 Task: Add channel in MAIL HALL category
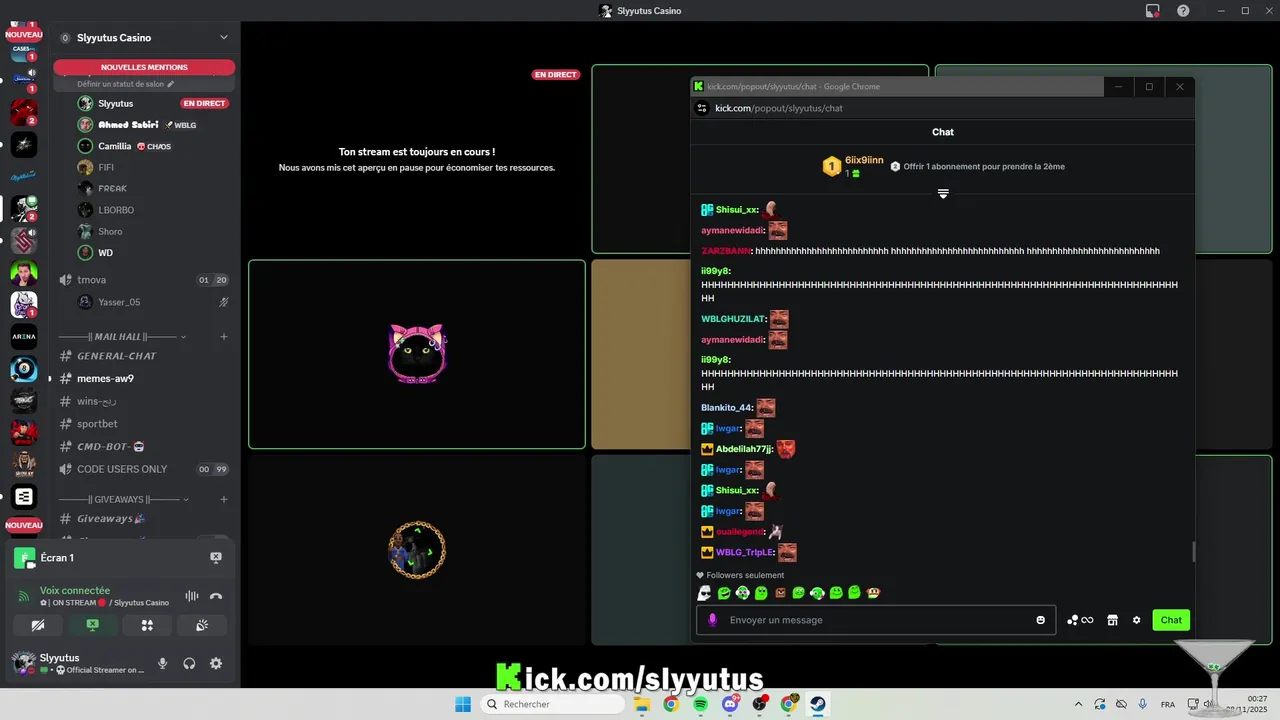coord(224,337)
